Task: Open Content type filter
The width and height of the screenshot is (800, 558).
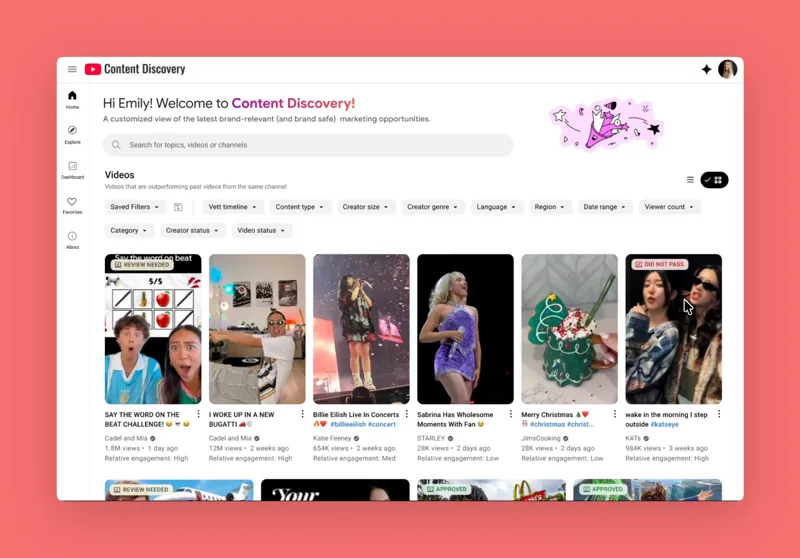Action: click(299, 207)
